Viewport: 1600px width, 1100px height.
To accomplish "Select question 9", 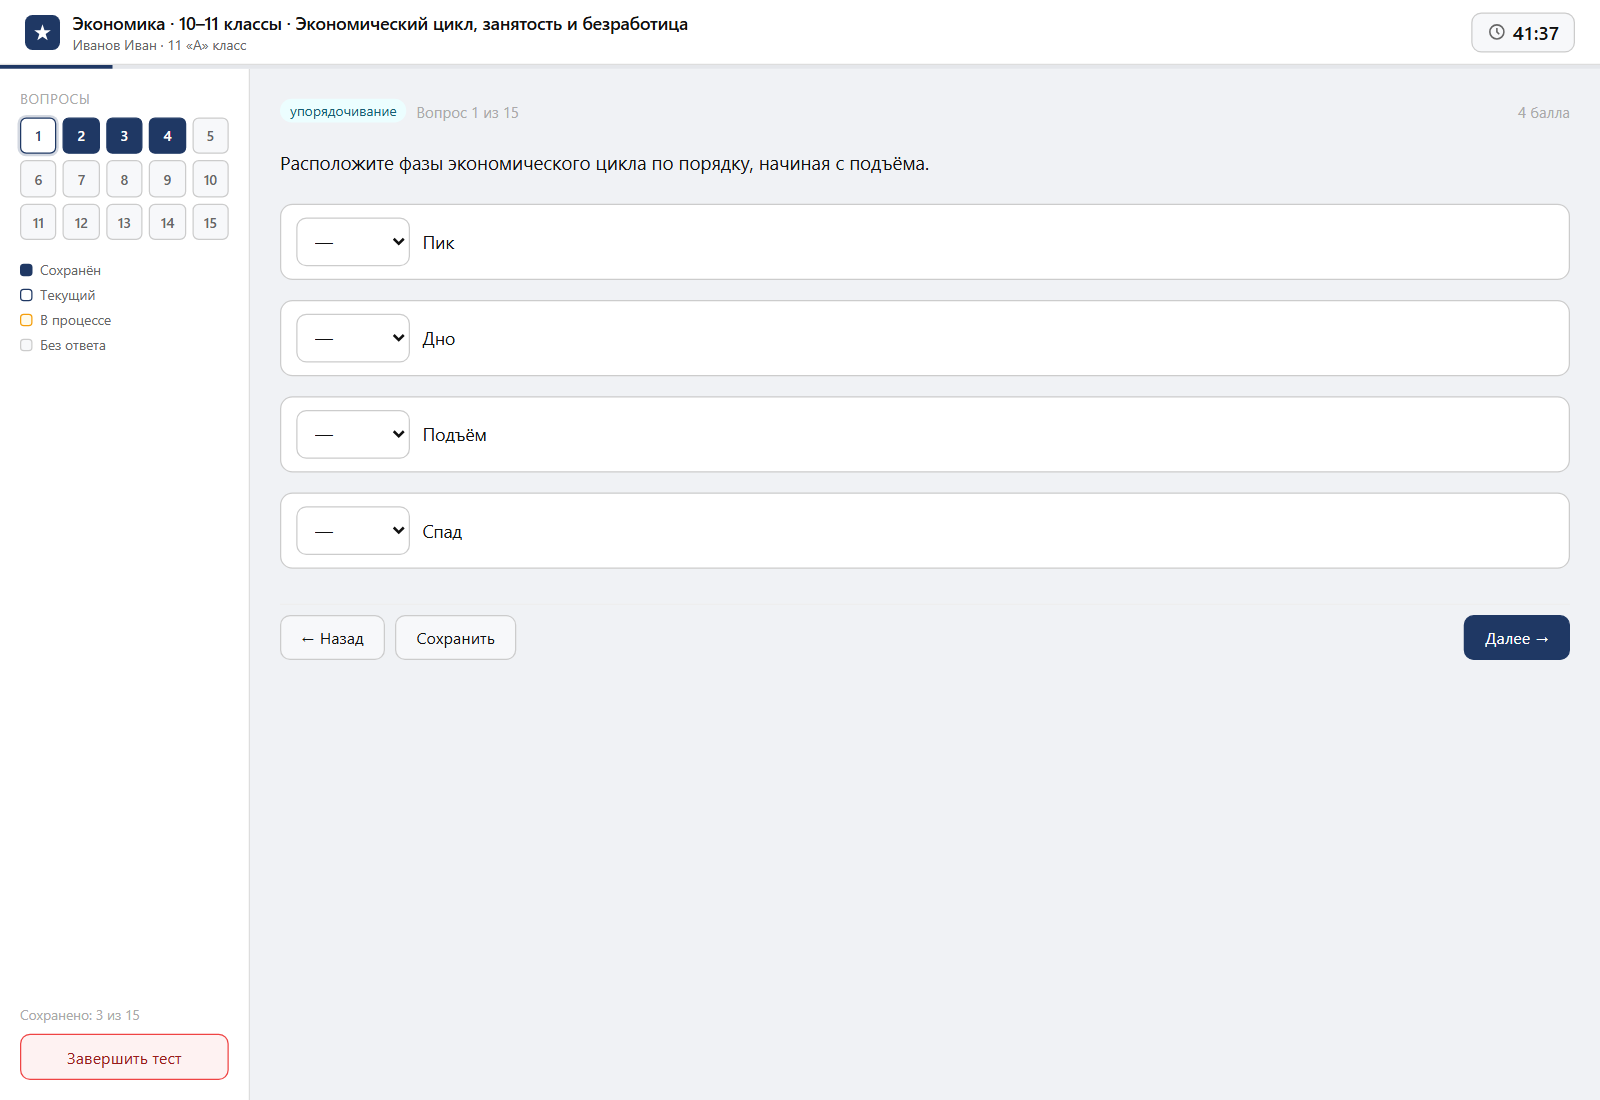I will (167, 180).
